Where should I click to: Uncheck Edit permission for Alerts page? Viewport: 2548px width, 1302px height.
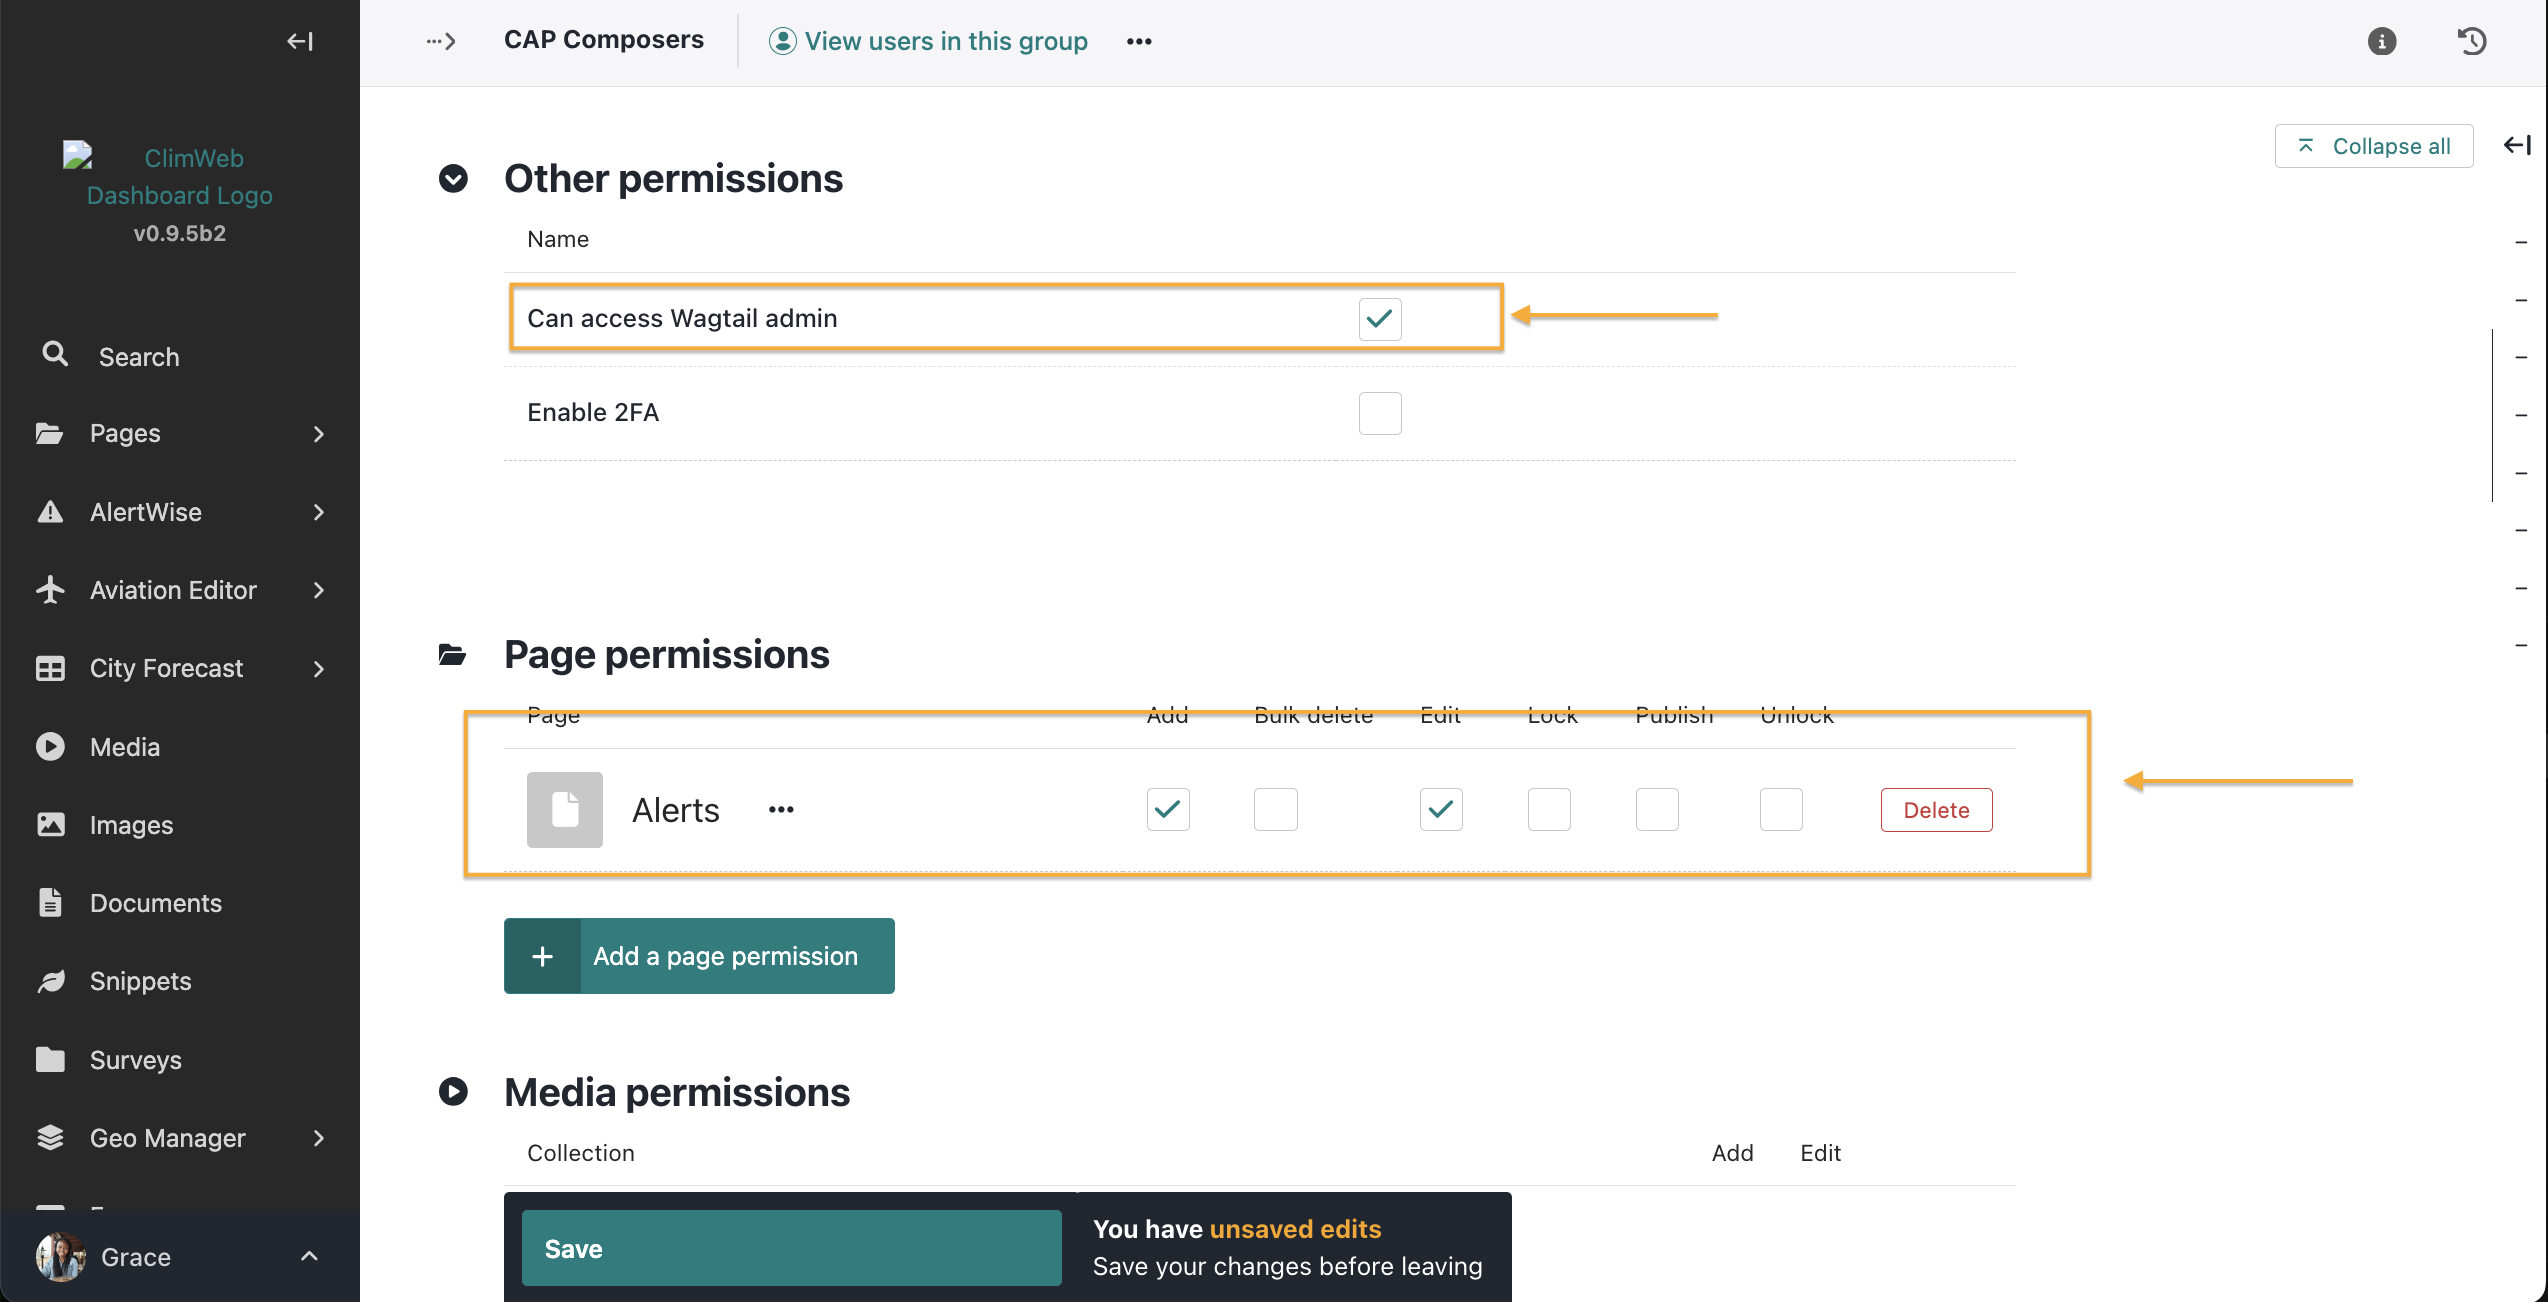1441,810
